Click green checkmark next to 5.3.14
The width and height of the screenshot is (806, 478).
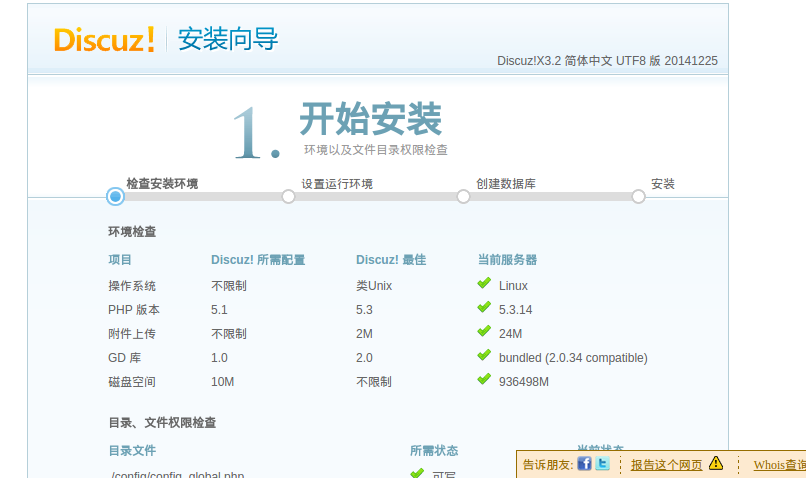coord(484,307)
